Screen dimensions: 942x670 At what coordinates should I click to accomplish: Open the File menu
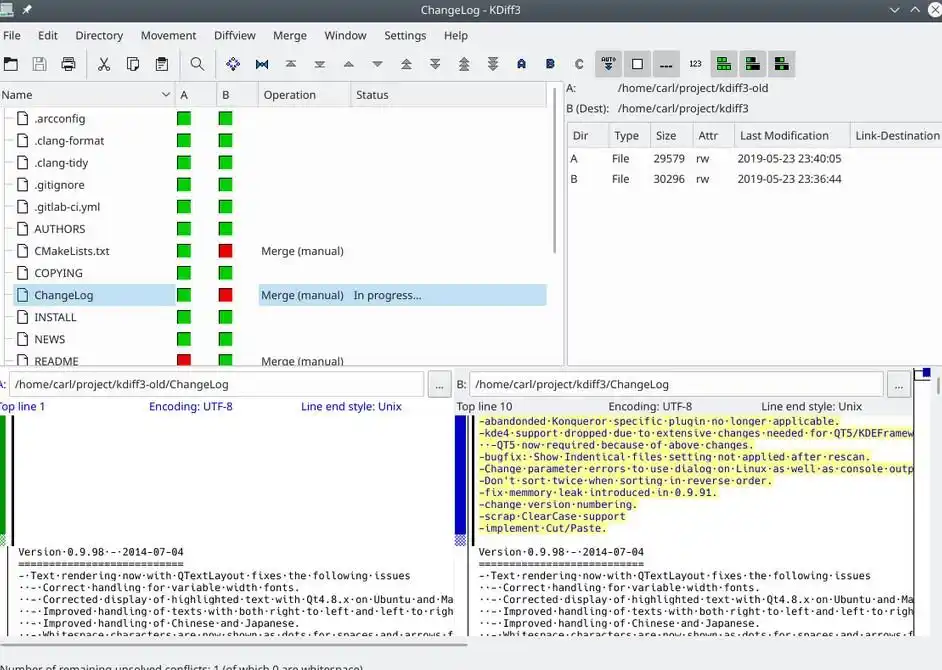point(11,35)
